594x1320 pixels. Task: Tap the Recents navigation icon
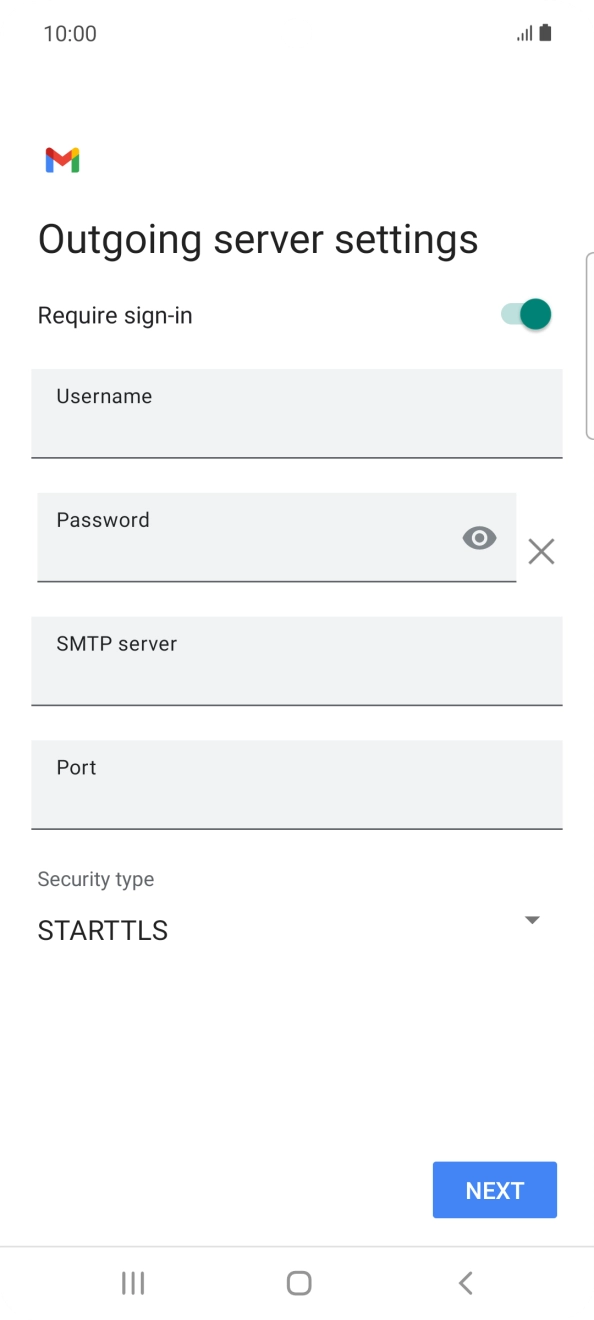(x=132, y=1283)
